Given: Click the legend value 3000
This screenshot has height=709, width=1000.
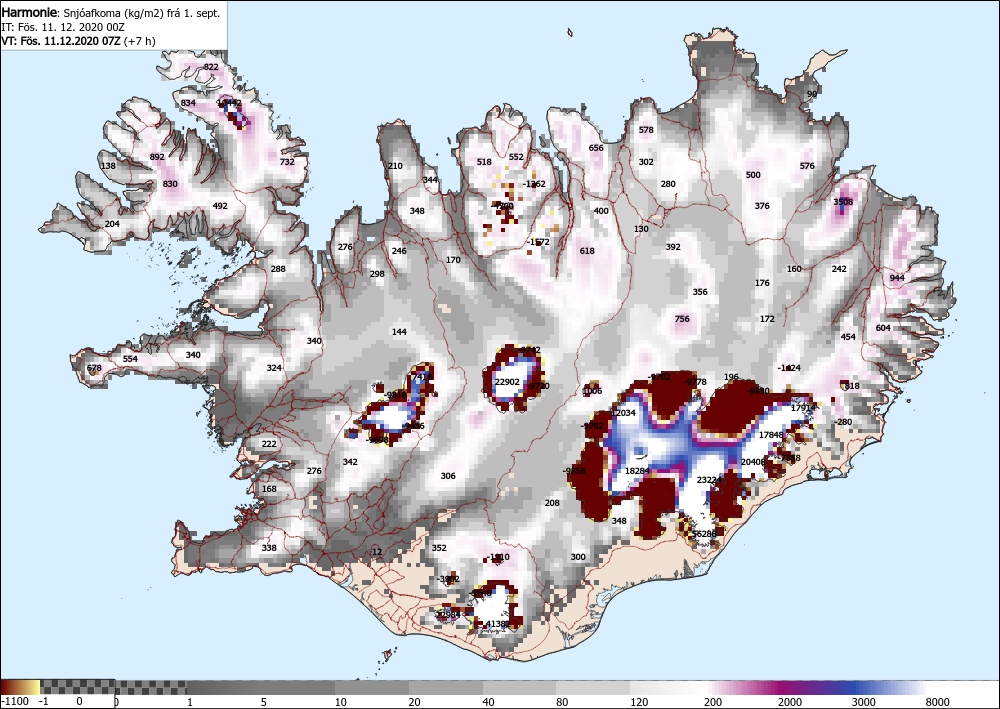Looking at the screenshot, I should (865, 702).
